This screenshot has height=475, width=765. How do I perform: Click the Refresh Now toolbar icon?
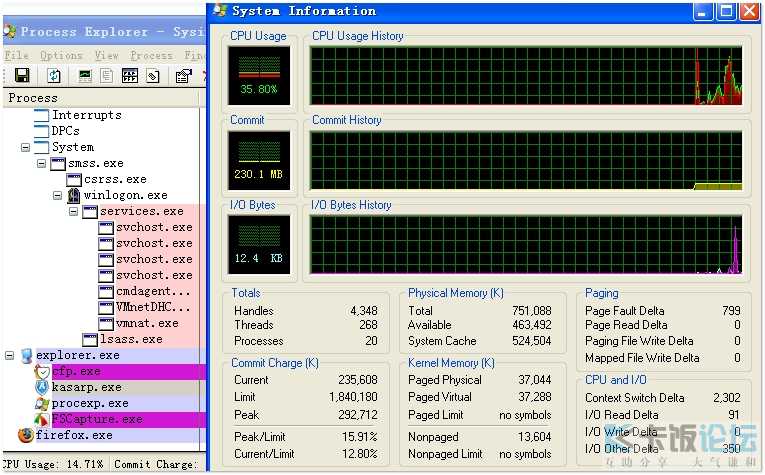[x=54, y=76]
